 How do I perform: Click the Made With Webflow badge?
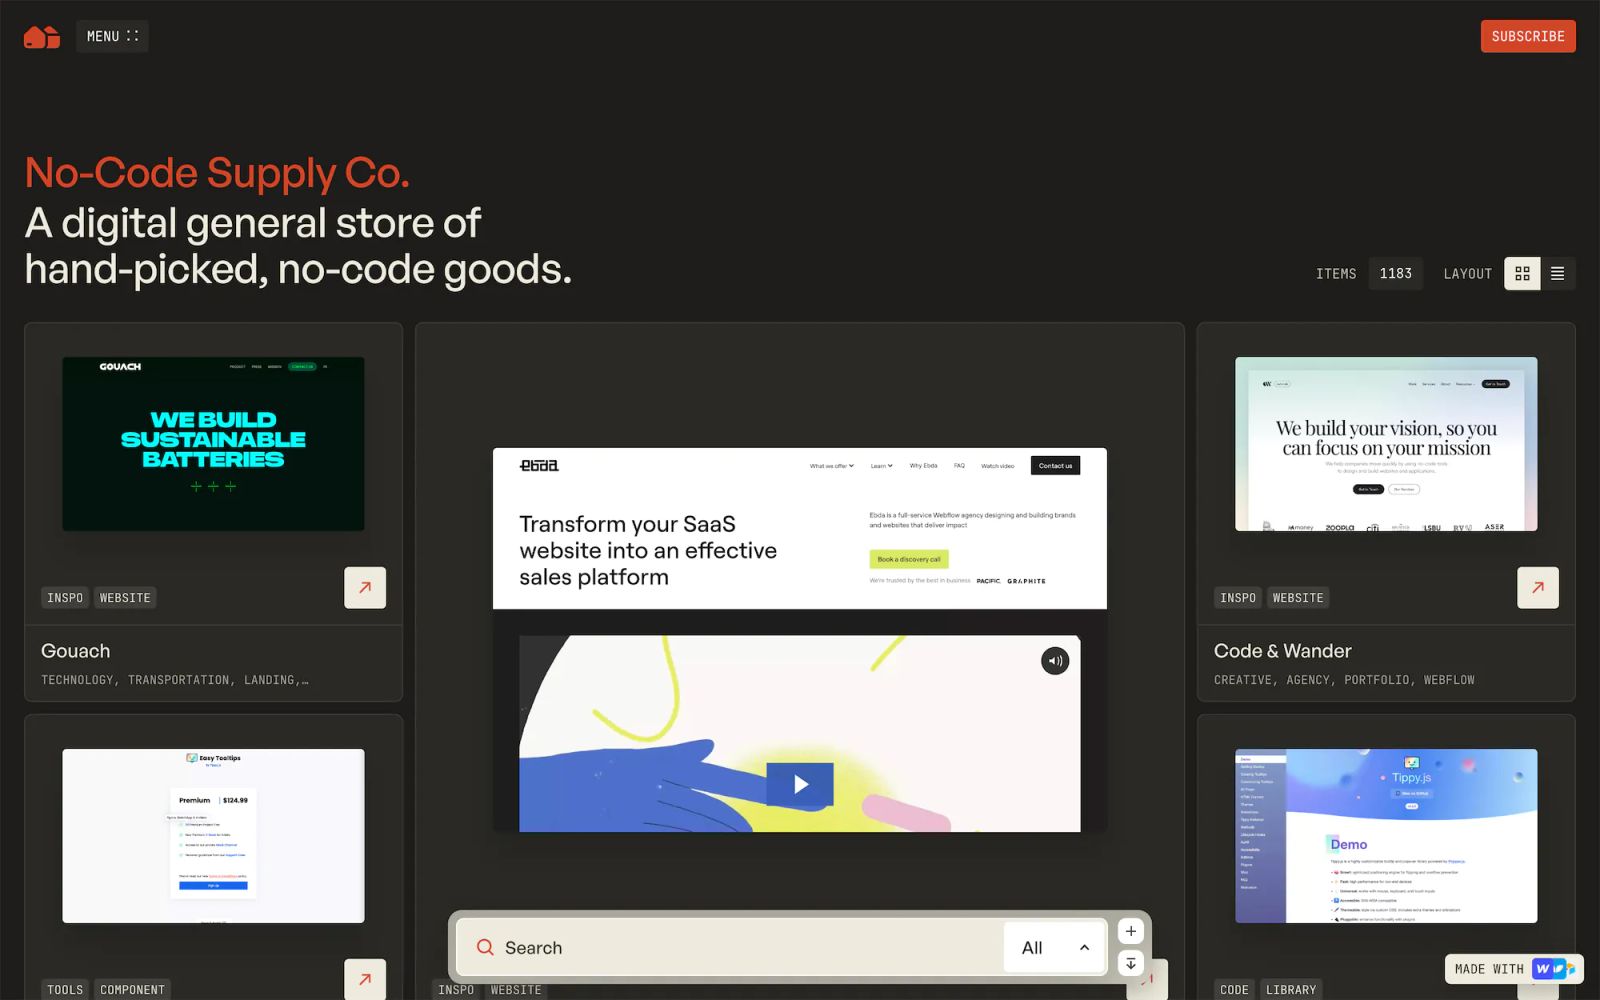1514,969
